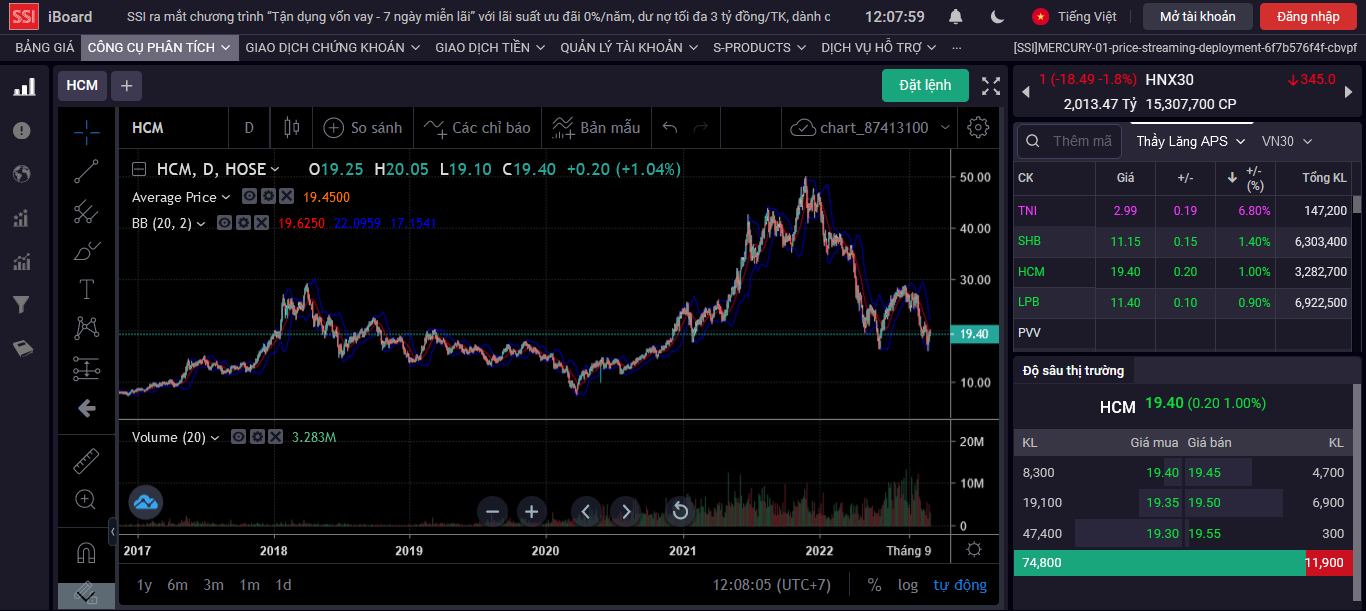
Task: Open the globe icon in left sidebar
Action: coord(22,174)
